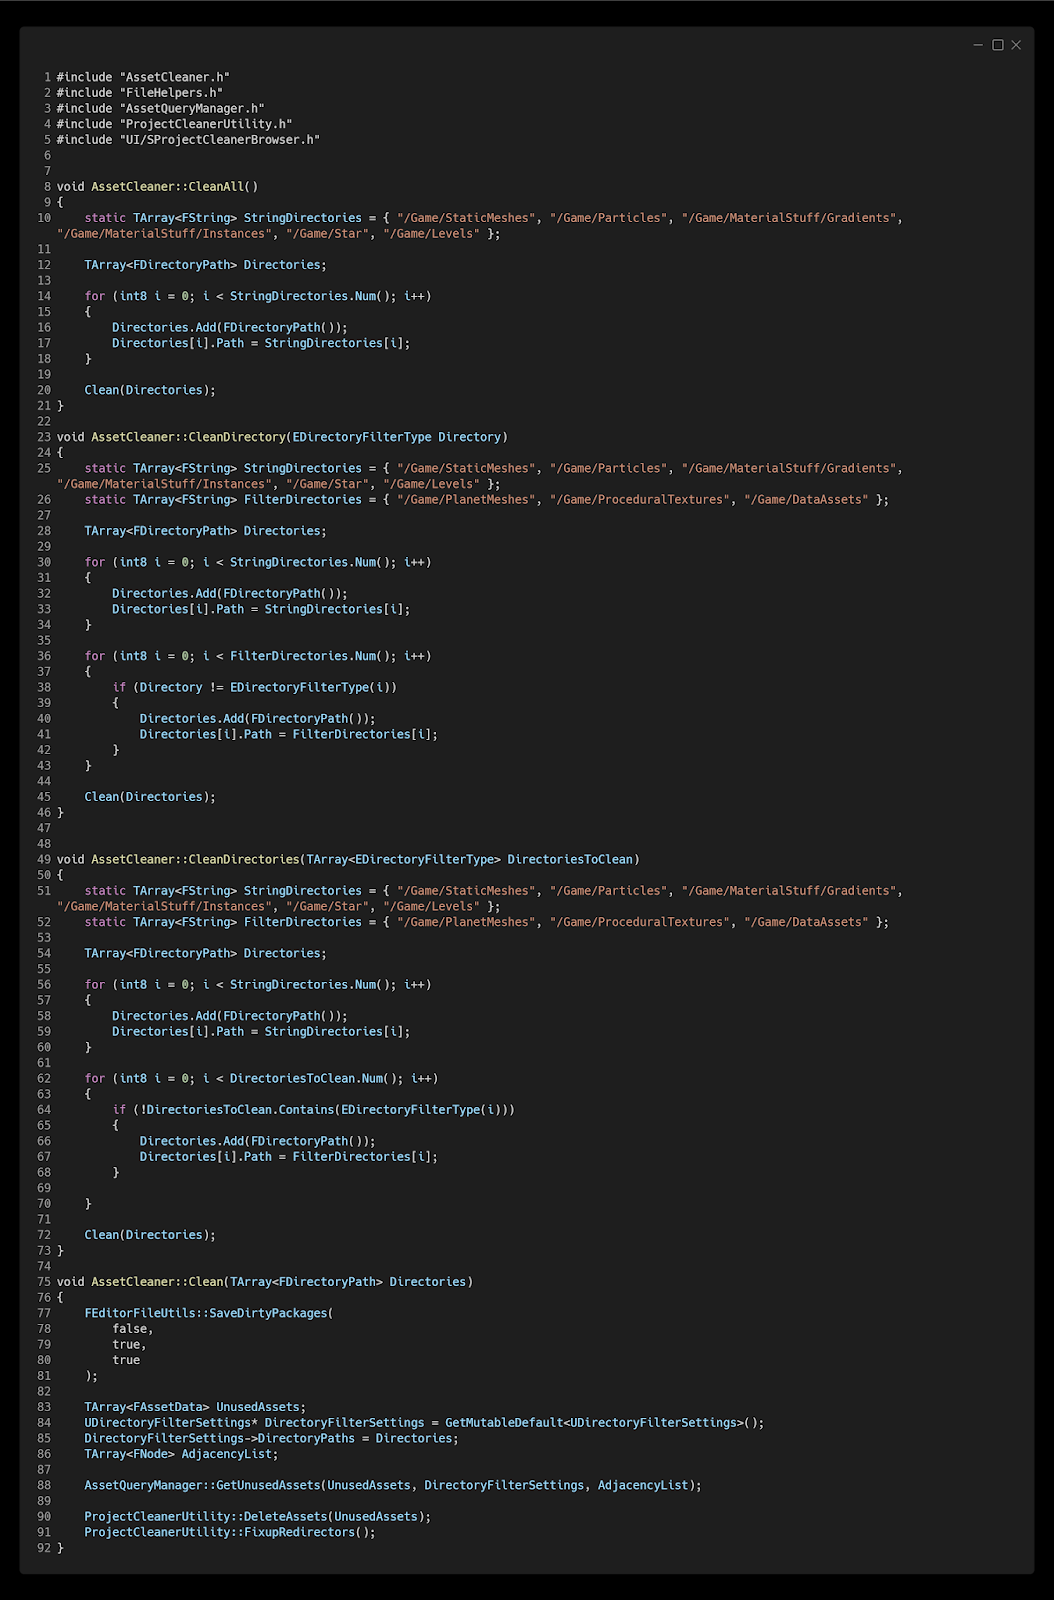
Task: Click "Directories.Add(FDirectoryPath());" on line 66
Action: 258,1141
